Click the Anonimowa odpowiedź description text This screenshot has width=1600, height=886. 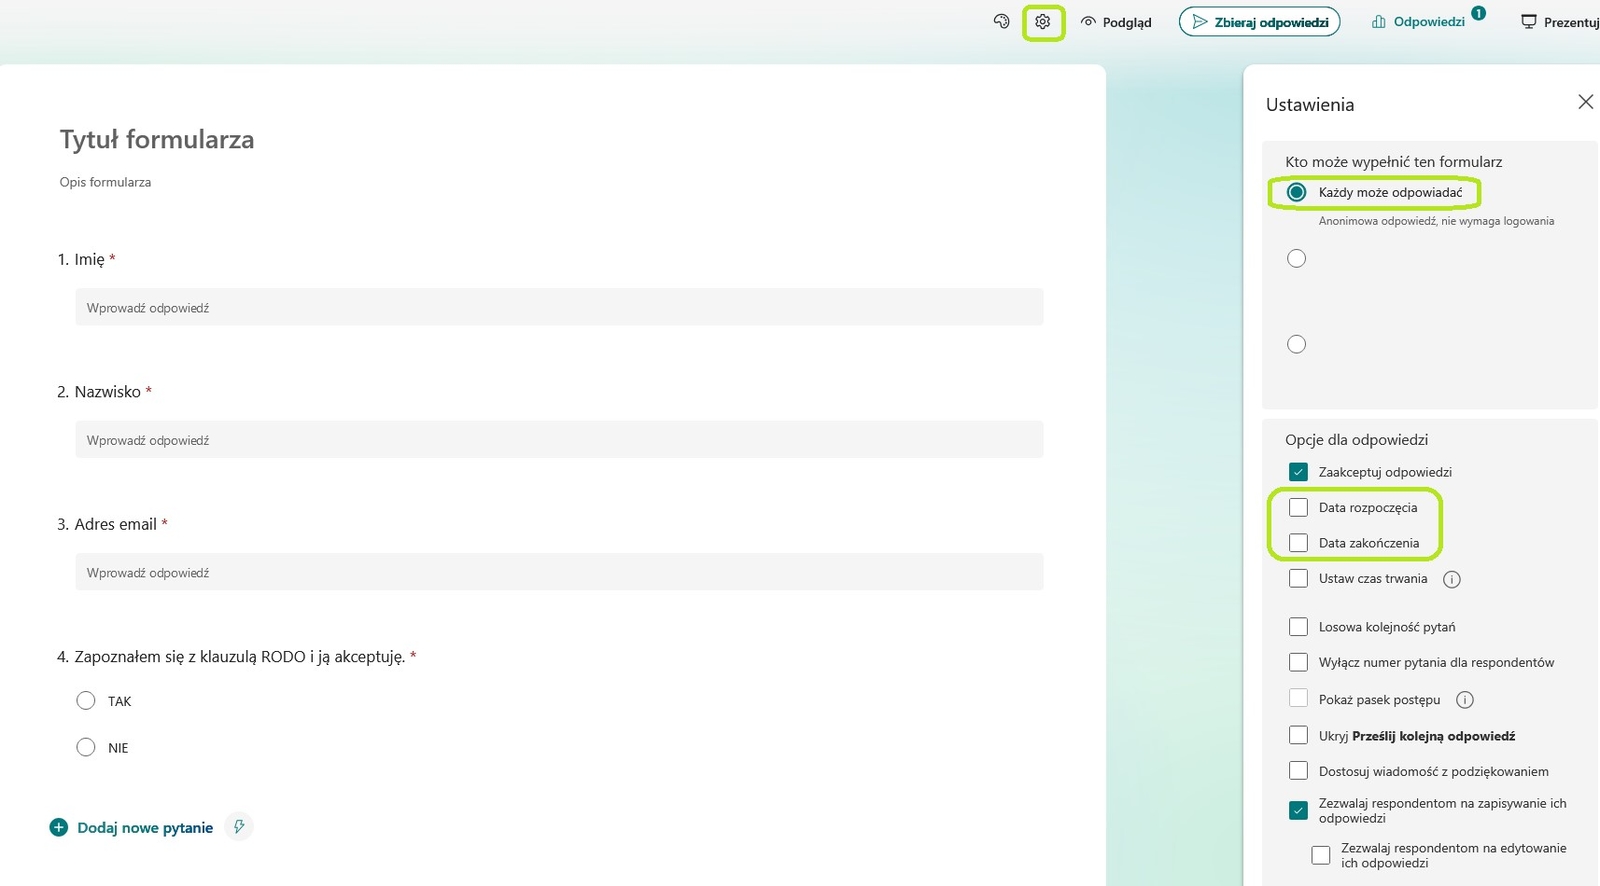(1436, 221)
